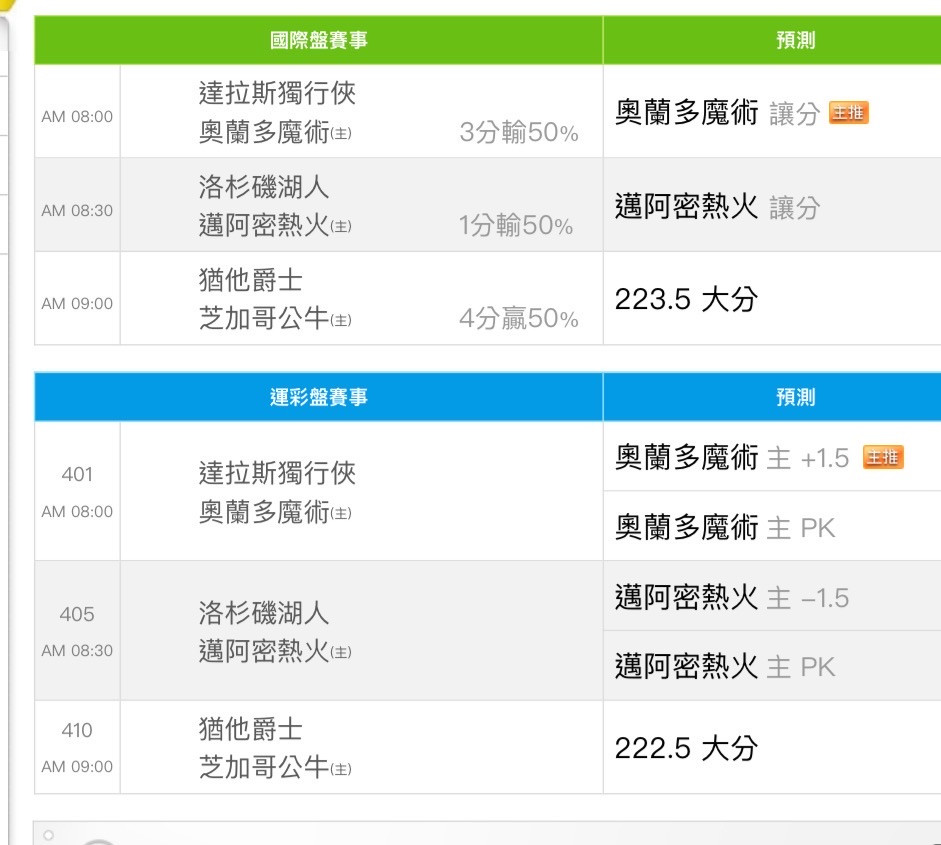Click the 運彩盤賽事 table header
This screenshot has width=941, height=845.
coord(319,397)
